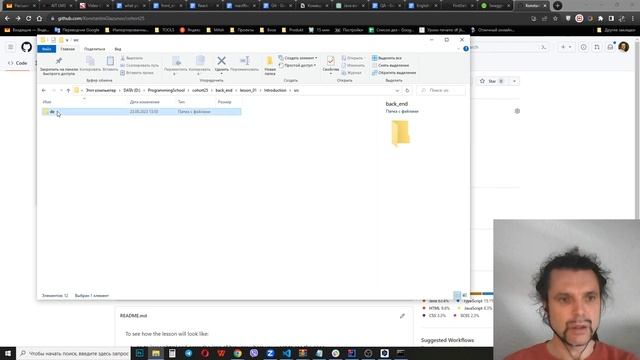
Task: Sort by Name (Имя) column header
Action: tap(47, 102)
